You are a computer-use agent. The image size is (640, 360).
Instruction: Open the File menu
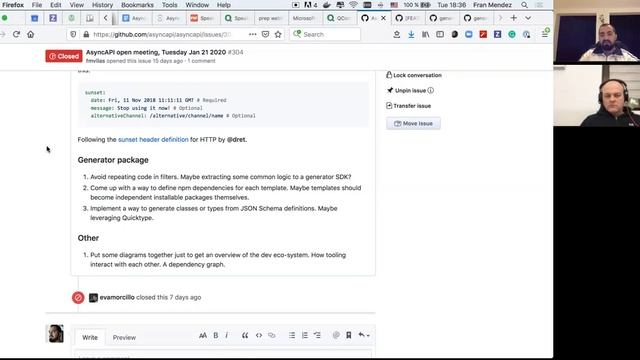click(x=37, y=5)
